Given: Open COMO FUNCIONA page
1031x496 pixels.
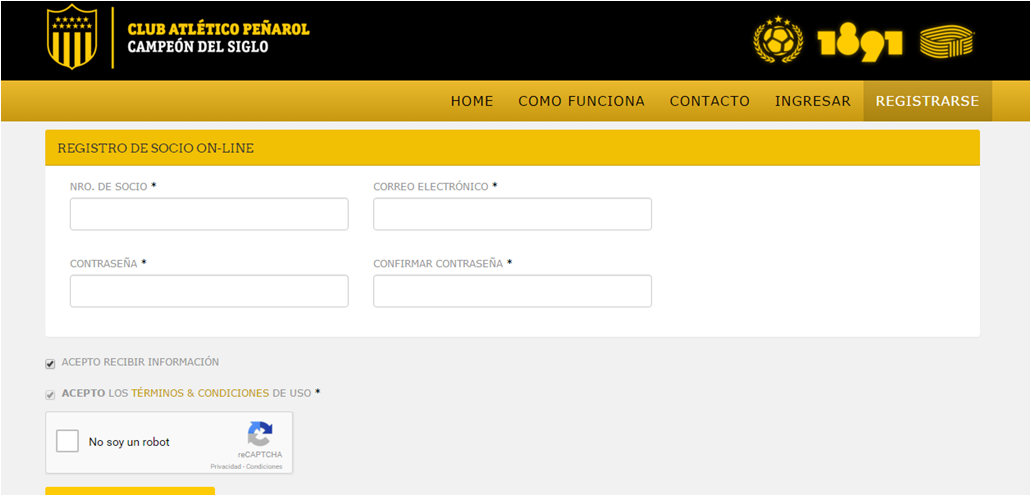Looking at the screenshot, I should (x=581, y=101).
